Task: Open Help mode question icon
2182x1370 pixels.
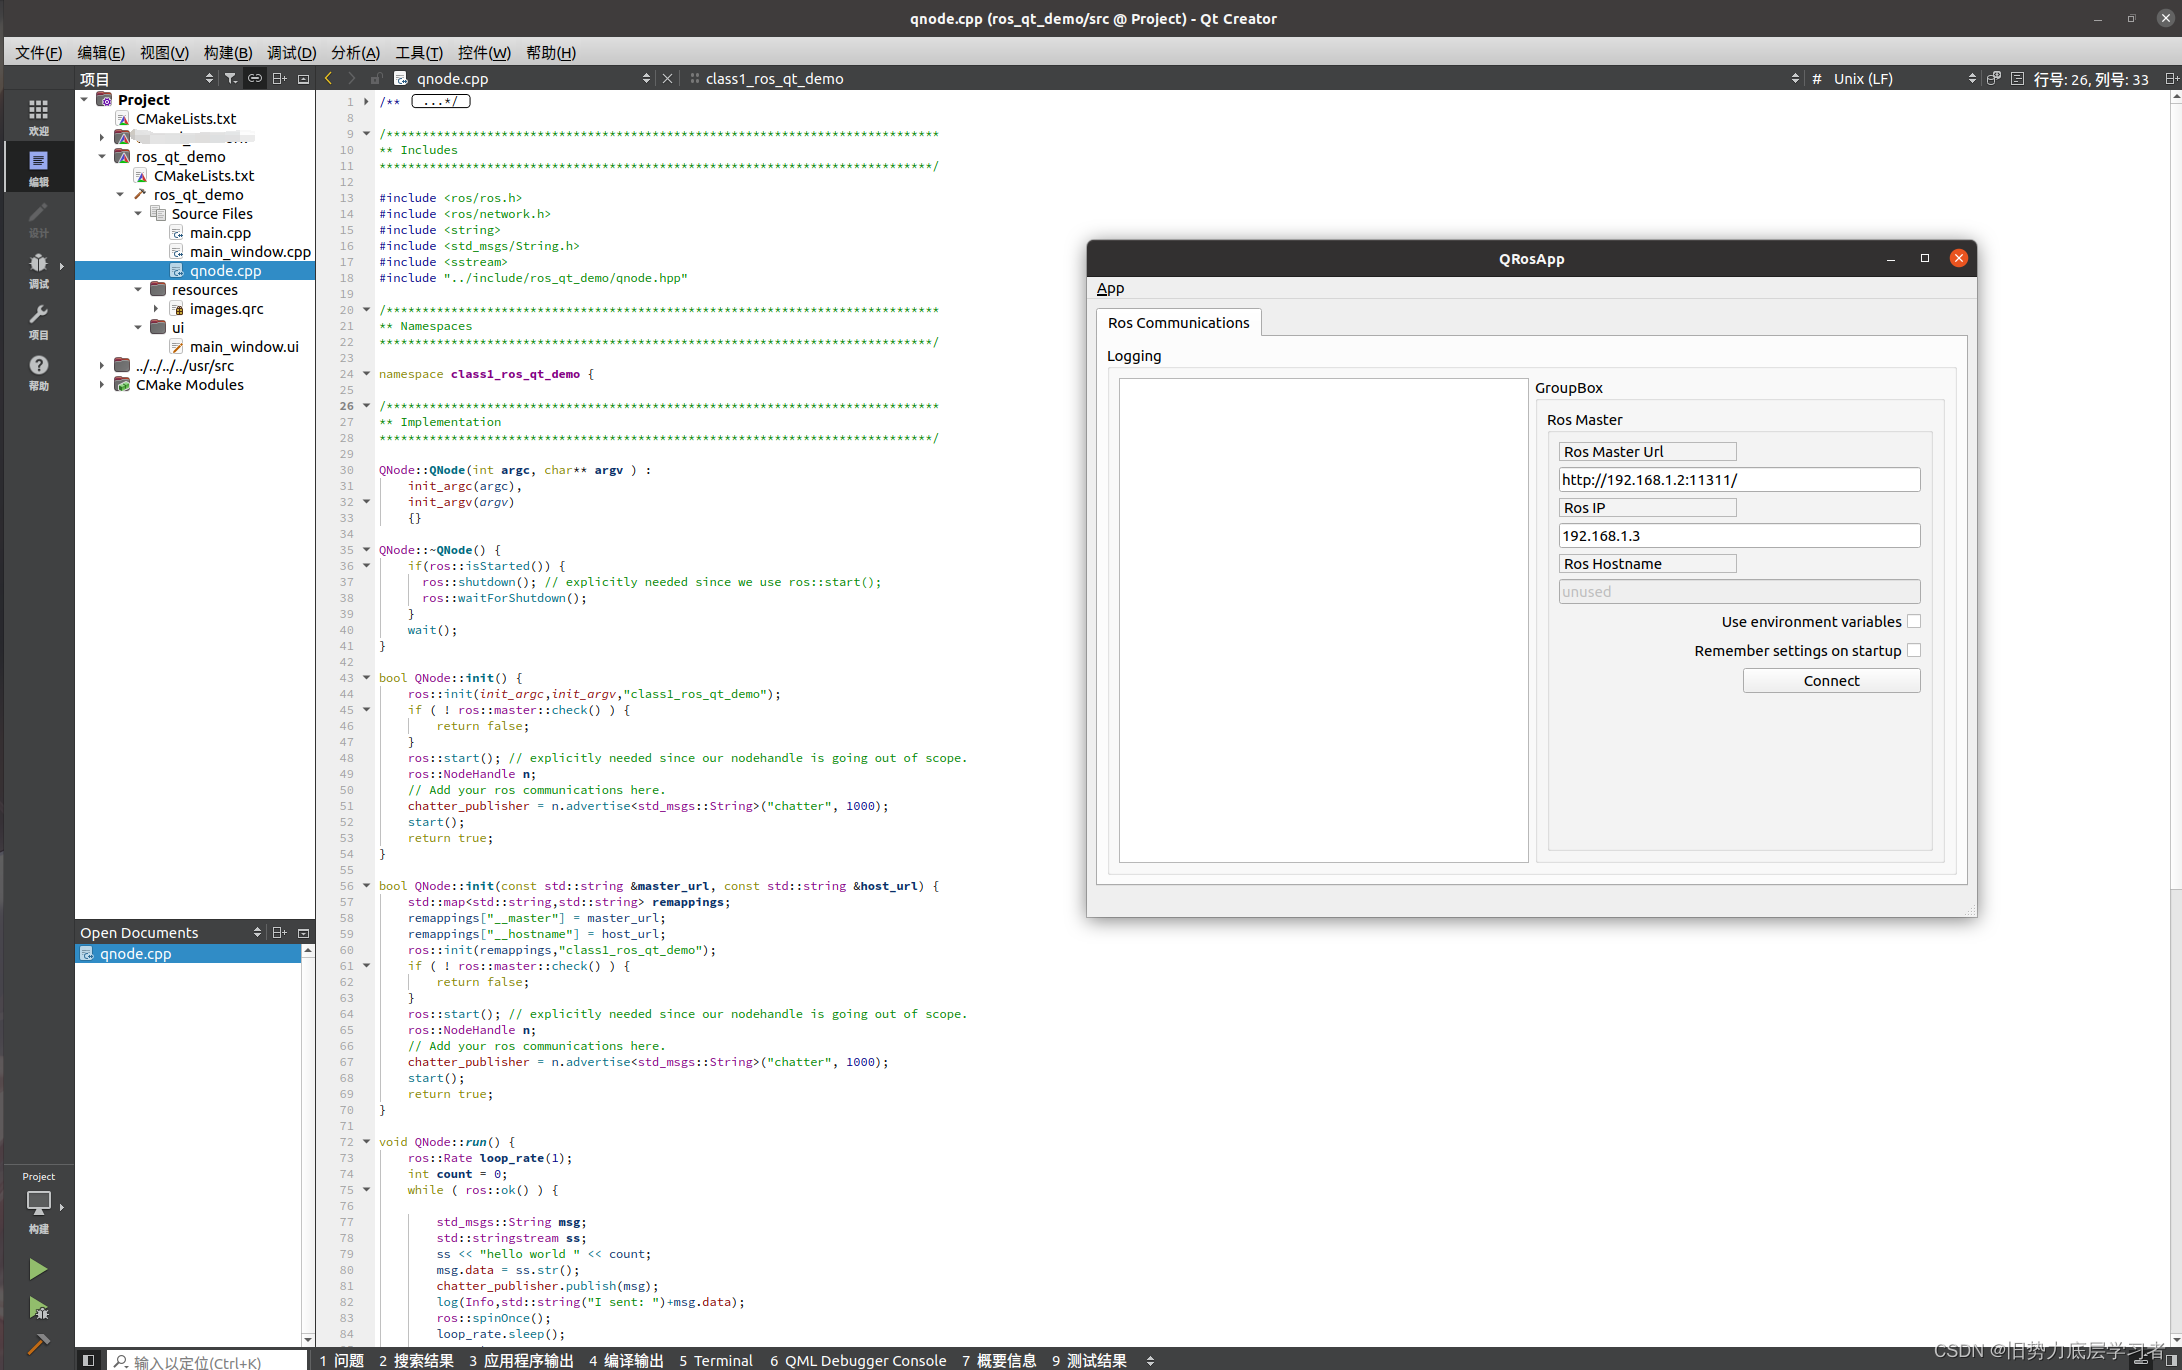Action: [x=38, y=371]
